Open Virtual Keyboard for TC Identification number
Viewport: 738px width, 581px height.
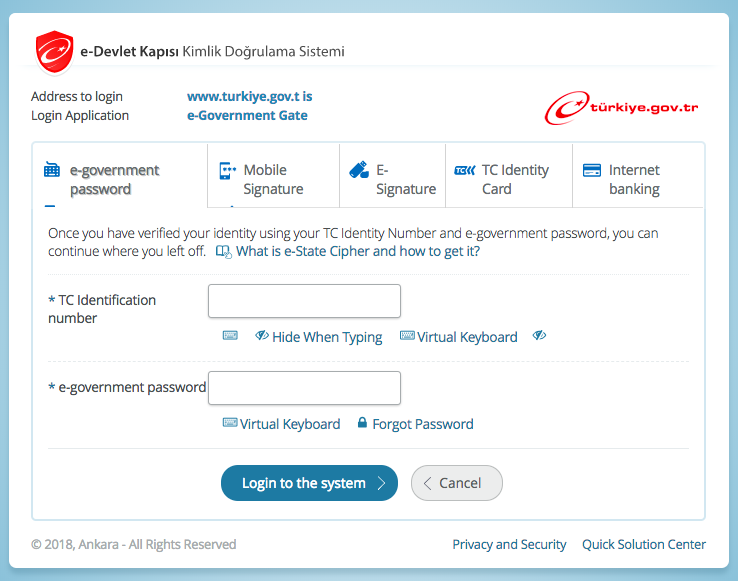(x=459, y=337)
